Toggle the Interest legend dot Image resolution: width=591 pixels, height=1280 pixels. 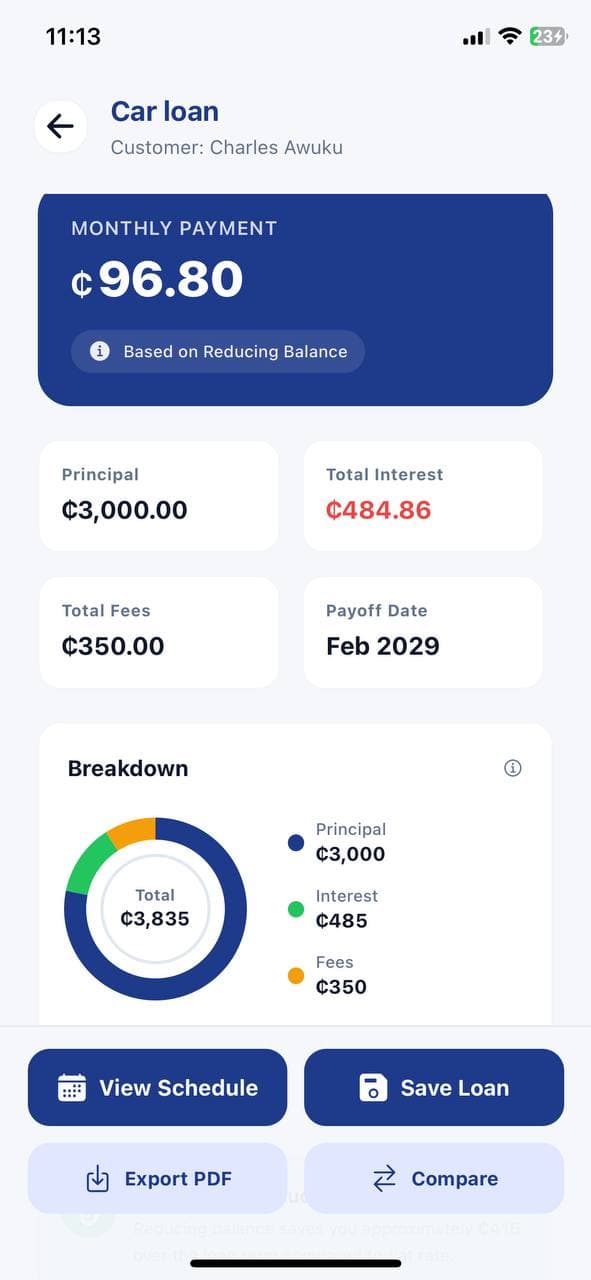[x=295, y=908]
